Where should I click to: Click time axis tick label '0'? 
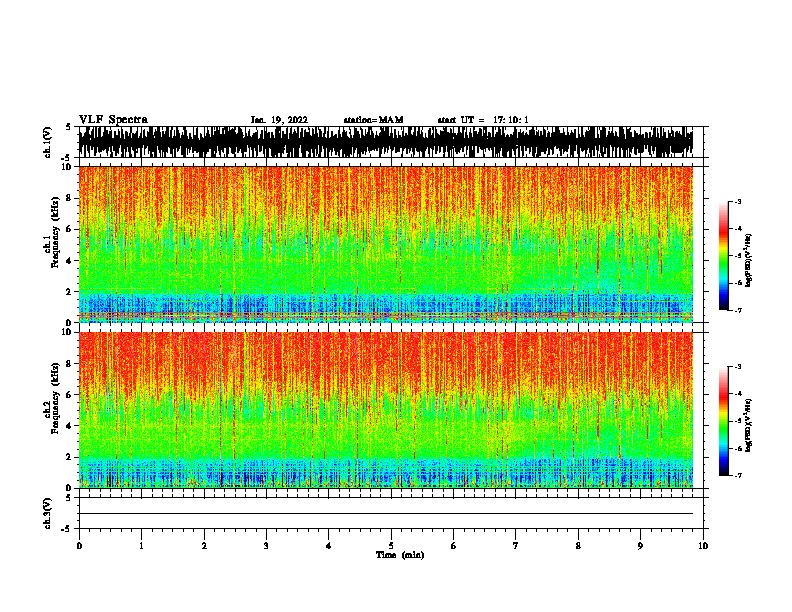(x=79, y=546)
